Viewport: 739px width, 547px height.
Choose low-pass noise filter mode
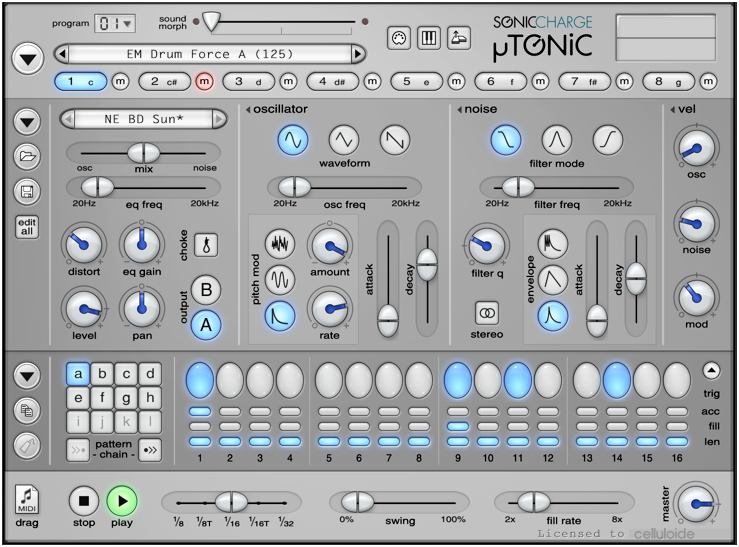click(x=506, y=140)
